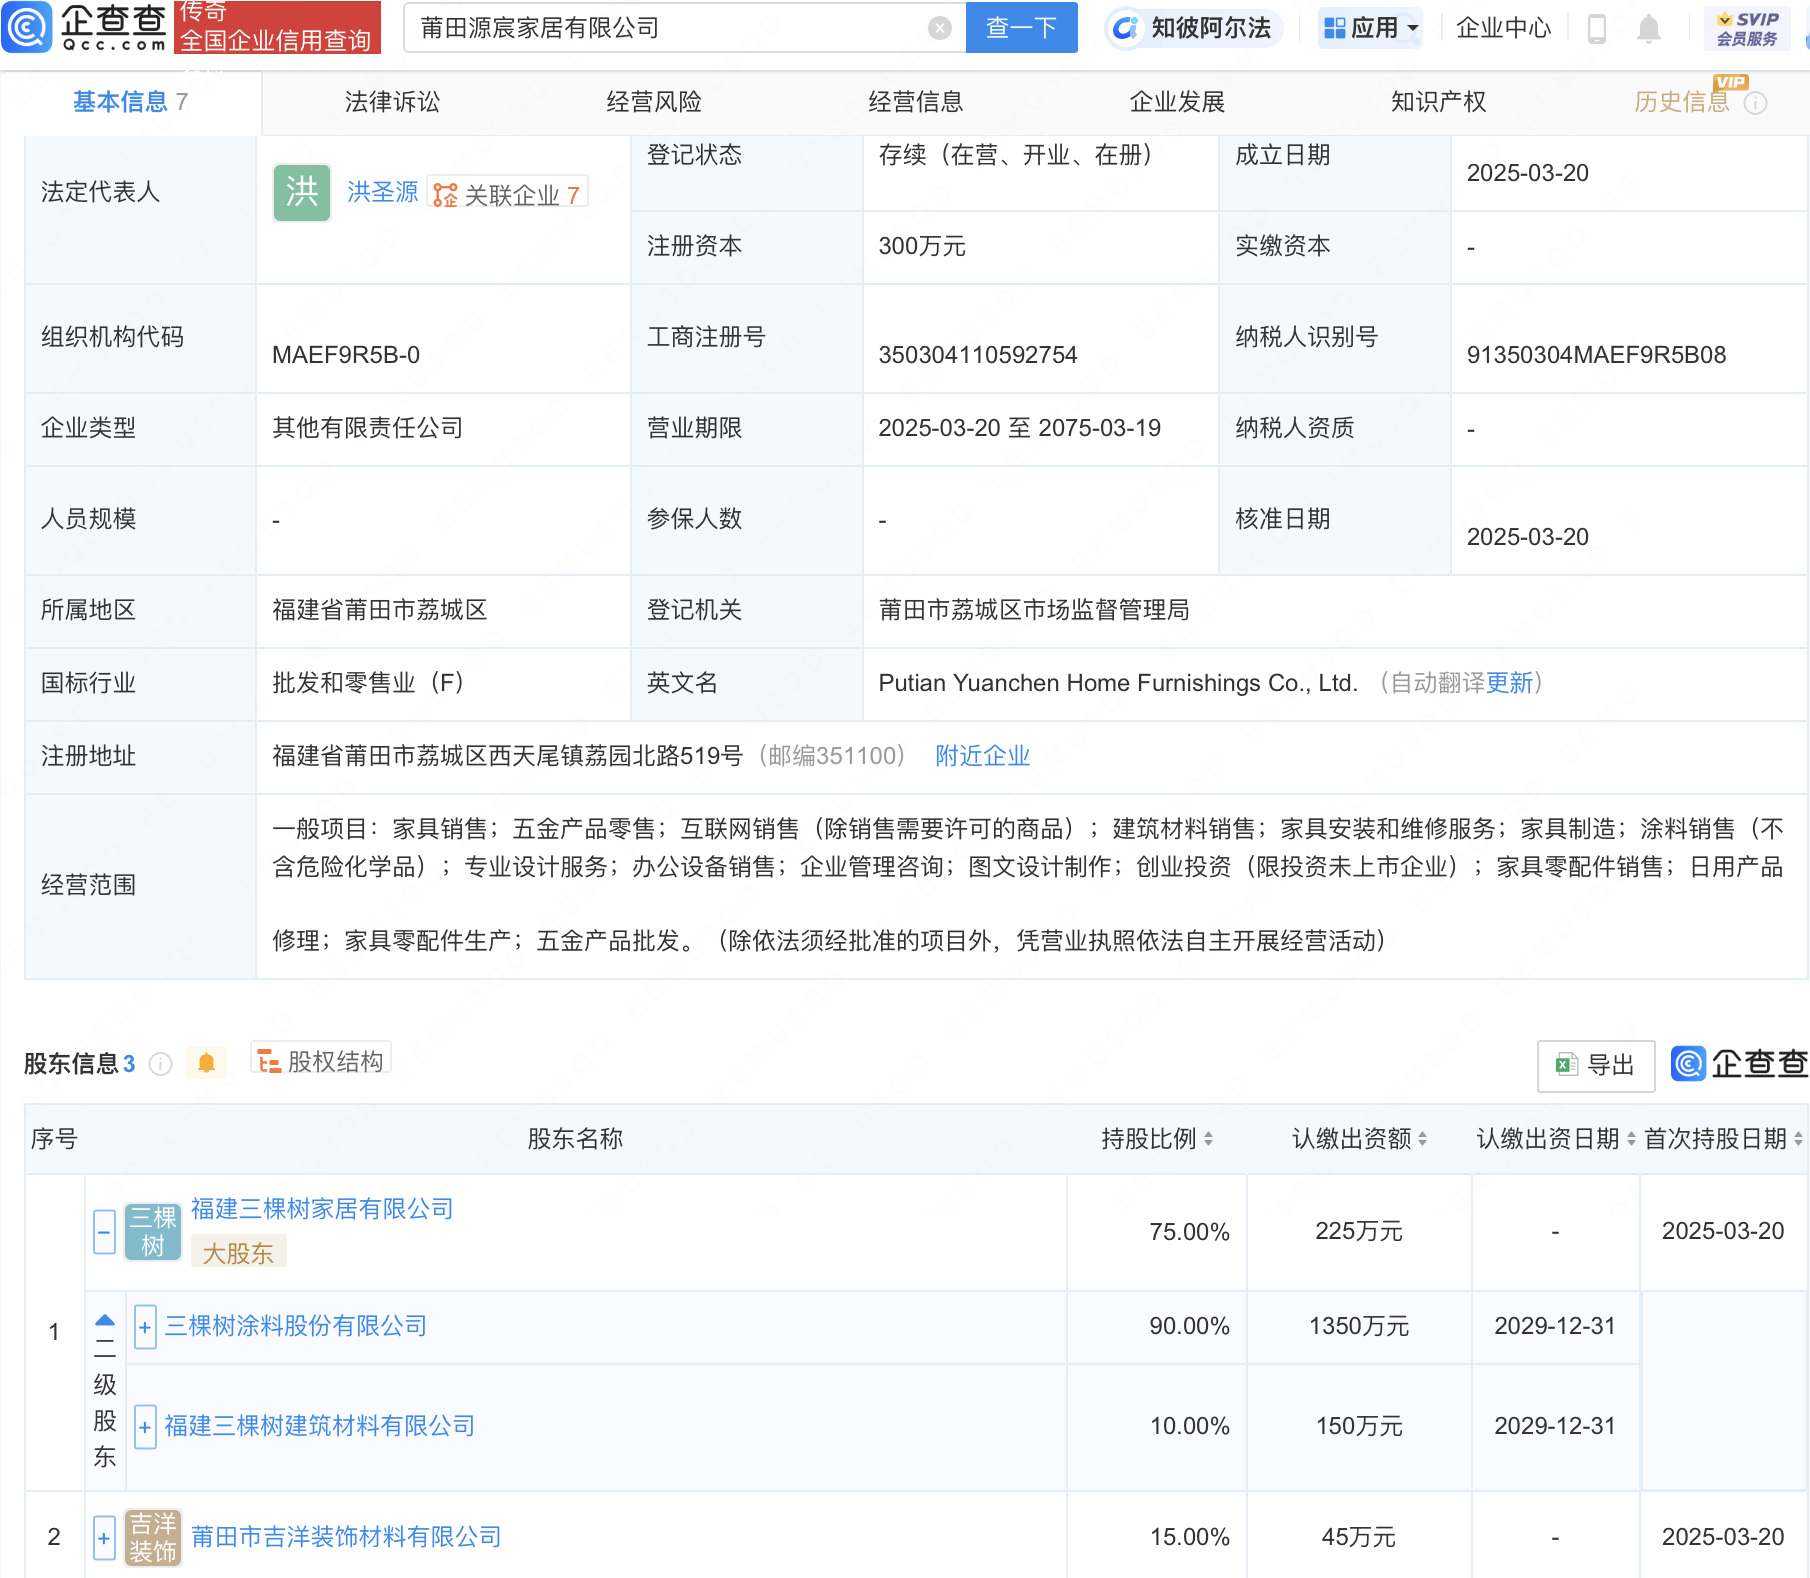The width and height of the screenshot is (1810, 1578).
Task: Switch to the 知识产权 tab
Action: coord(1438,102)
